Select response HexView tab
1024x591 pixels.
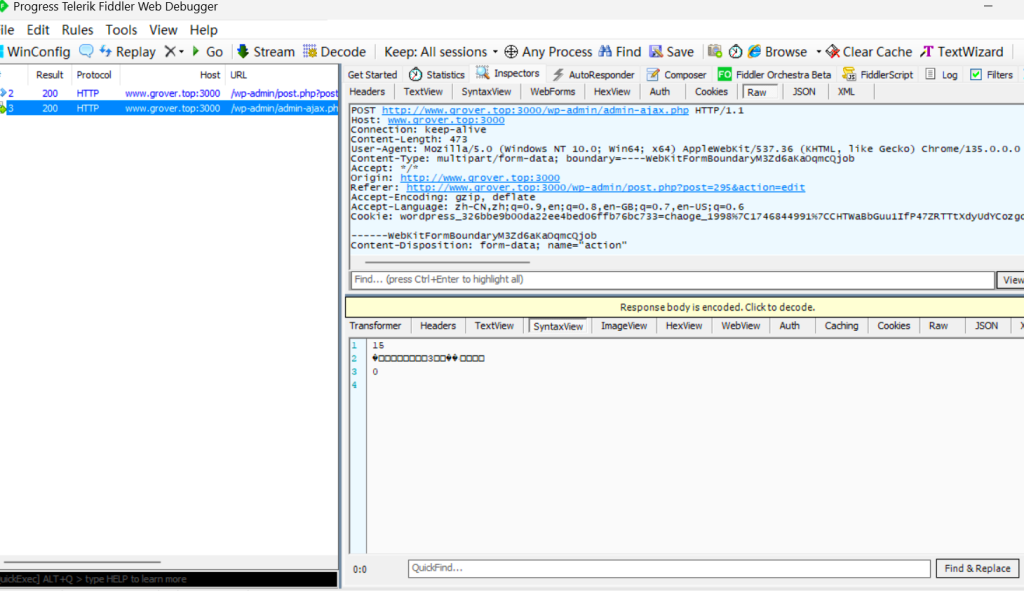coord(684,326)
